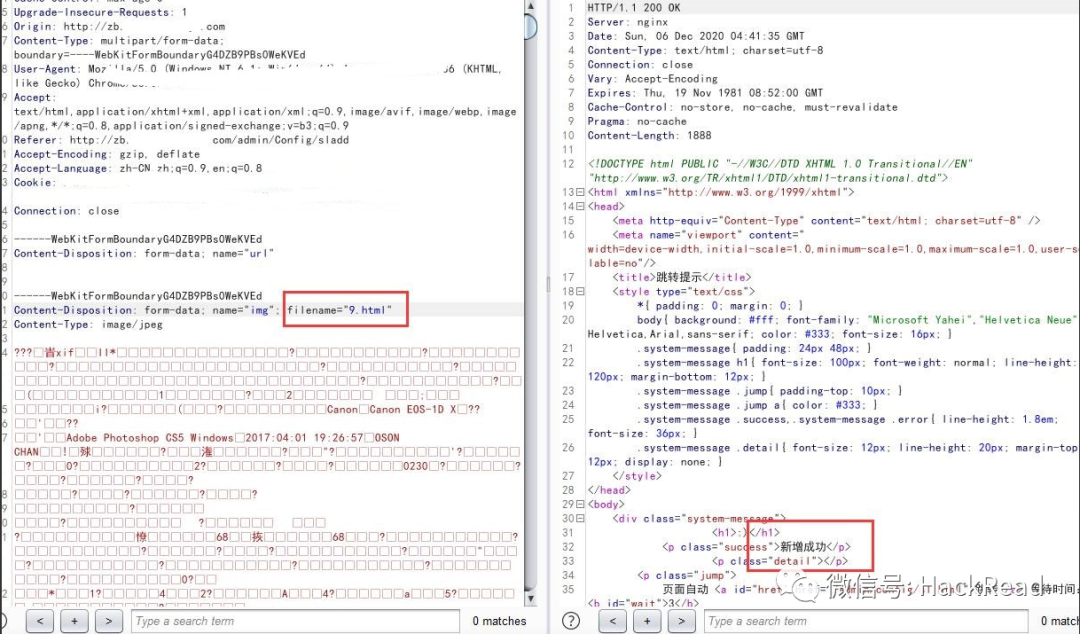The width and height of the screenshot is (1080, 634).
Task: Click the request 'Connection: close' header
Action: tap(66, 211)
